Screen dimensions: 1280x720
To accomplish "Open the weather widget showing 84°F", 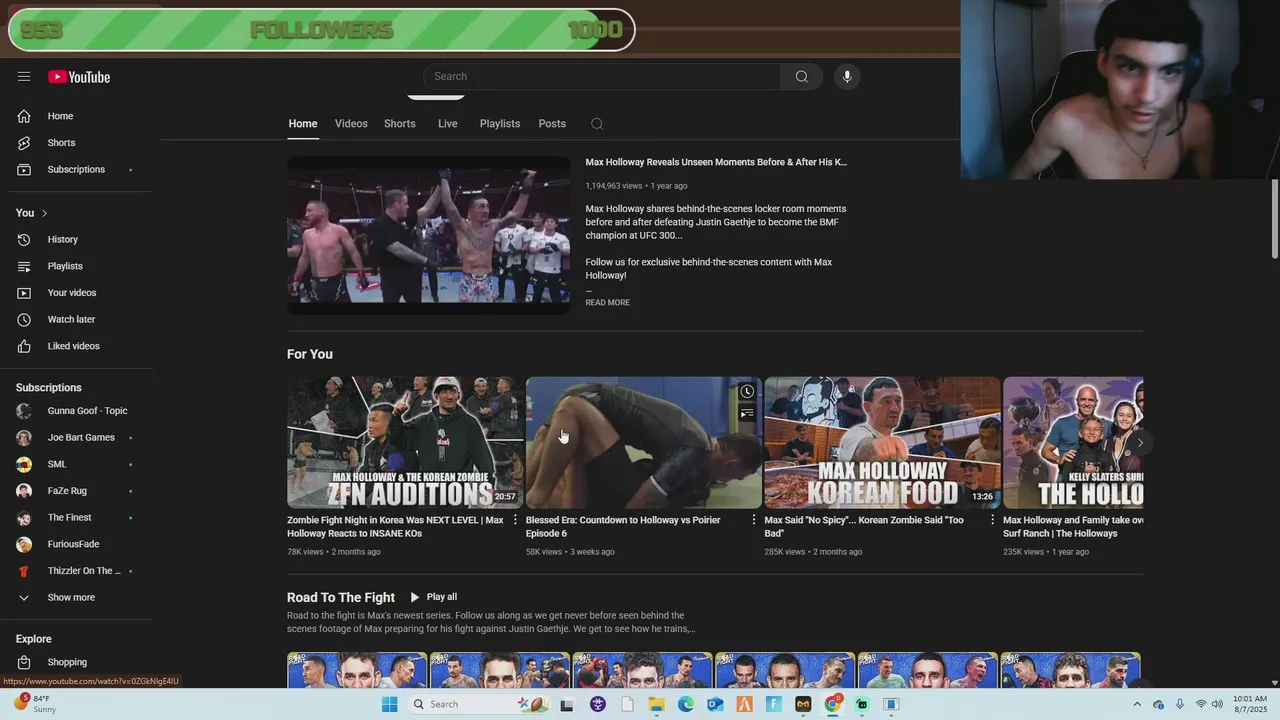I will pyautogui.click(x=36, y=704).
